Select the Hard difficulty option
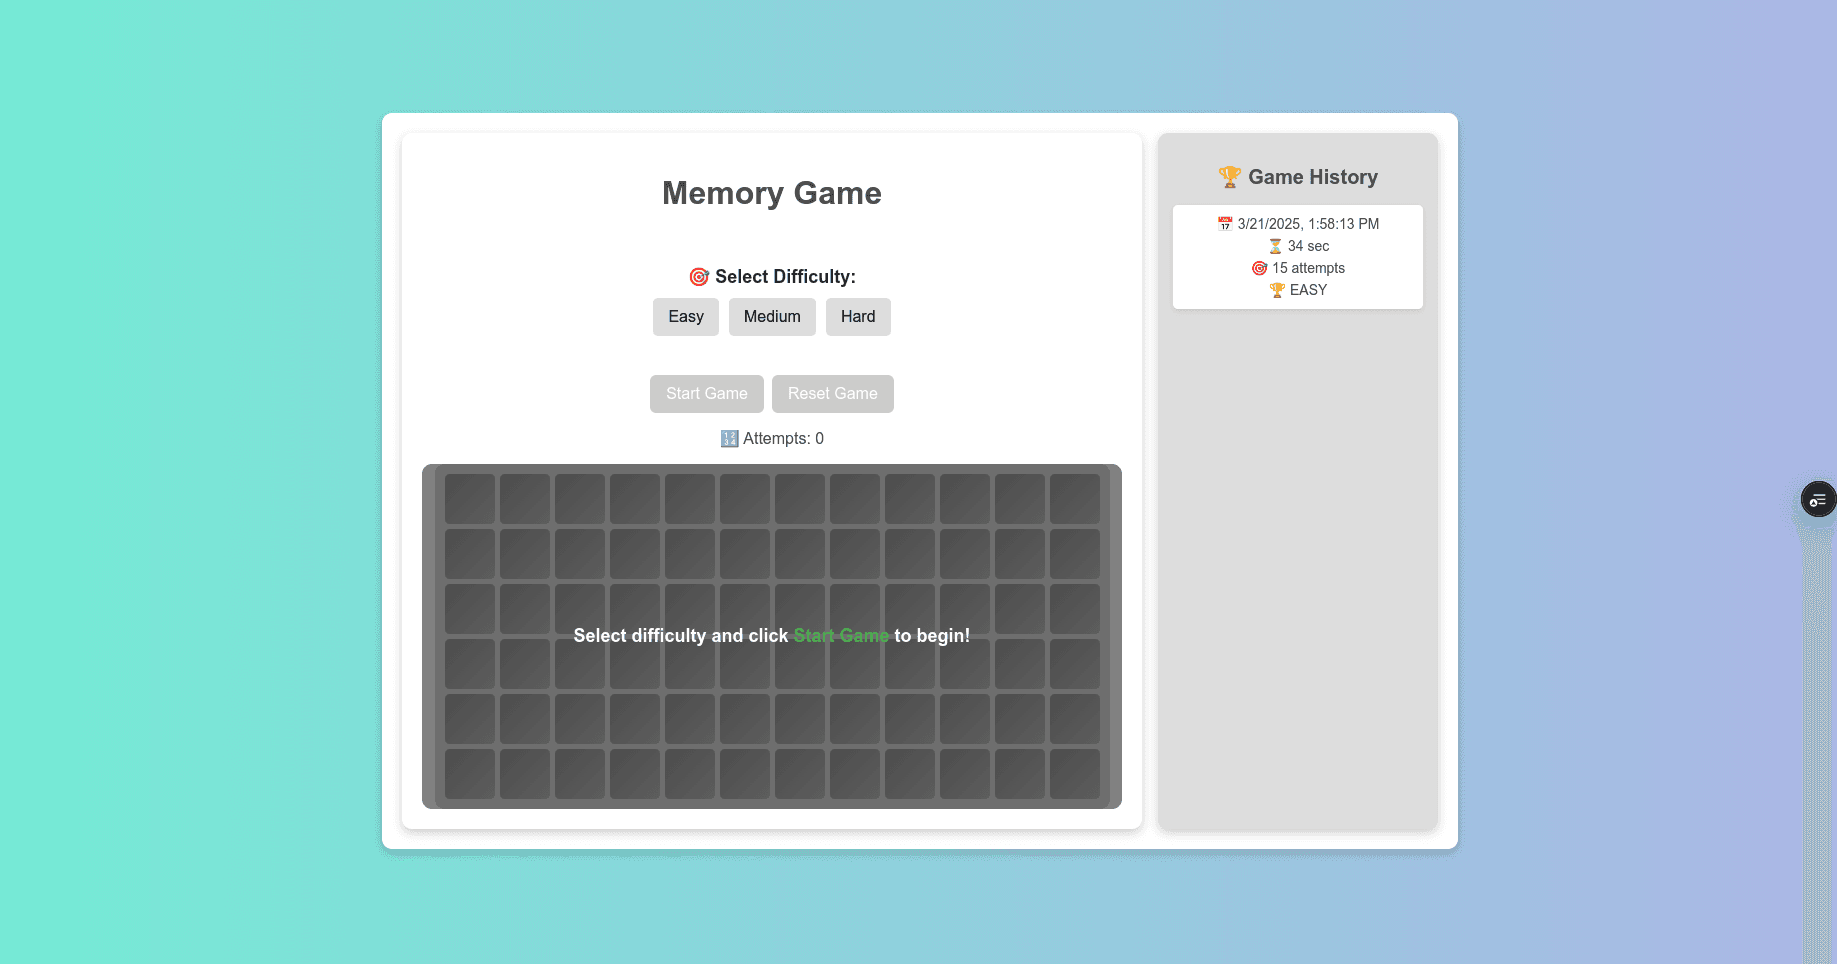Screen dimensions: 1837x964 click(857, 317)
